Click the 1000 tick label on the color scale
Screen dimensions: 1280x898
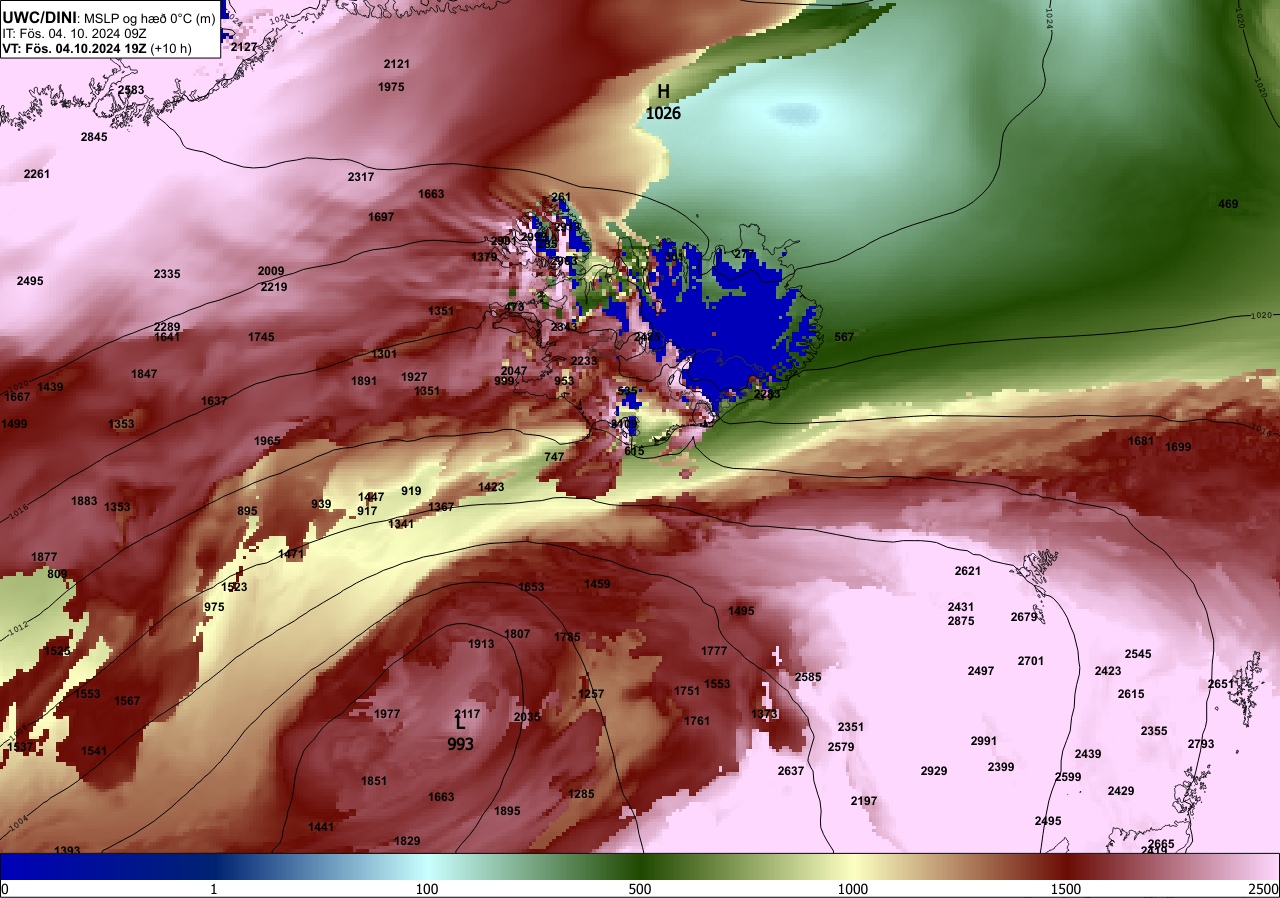pos(852,889)
